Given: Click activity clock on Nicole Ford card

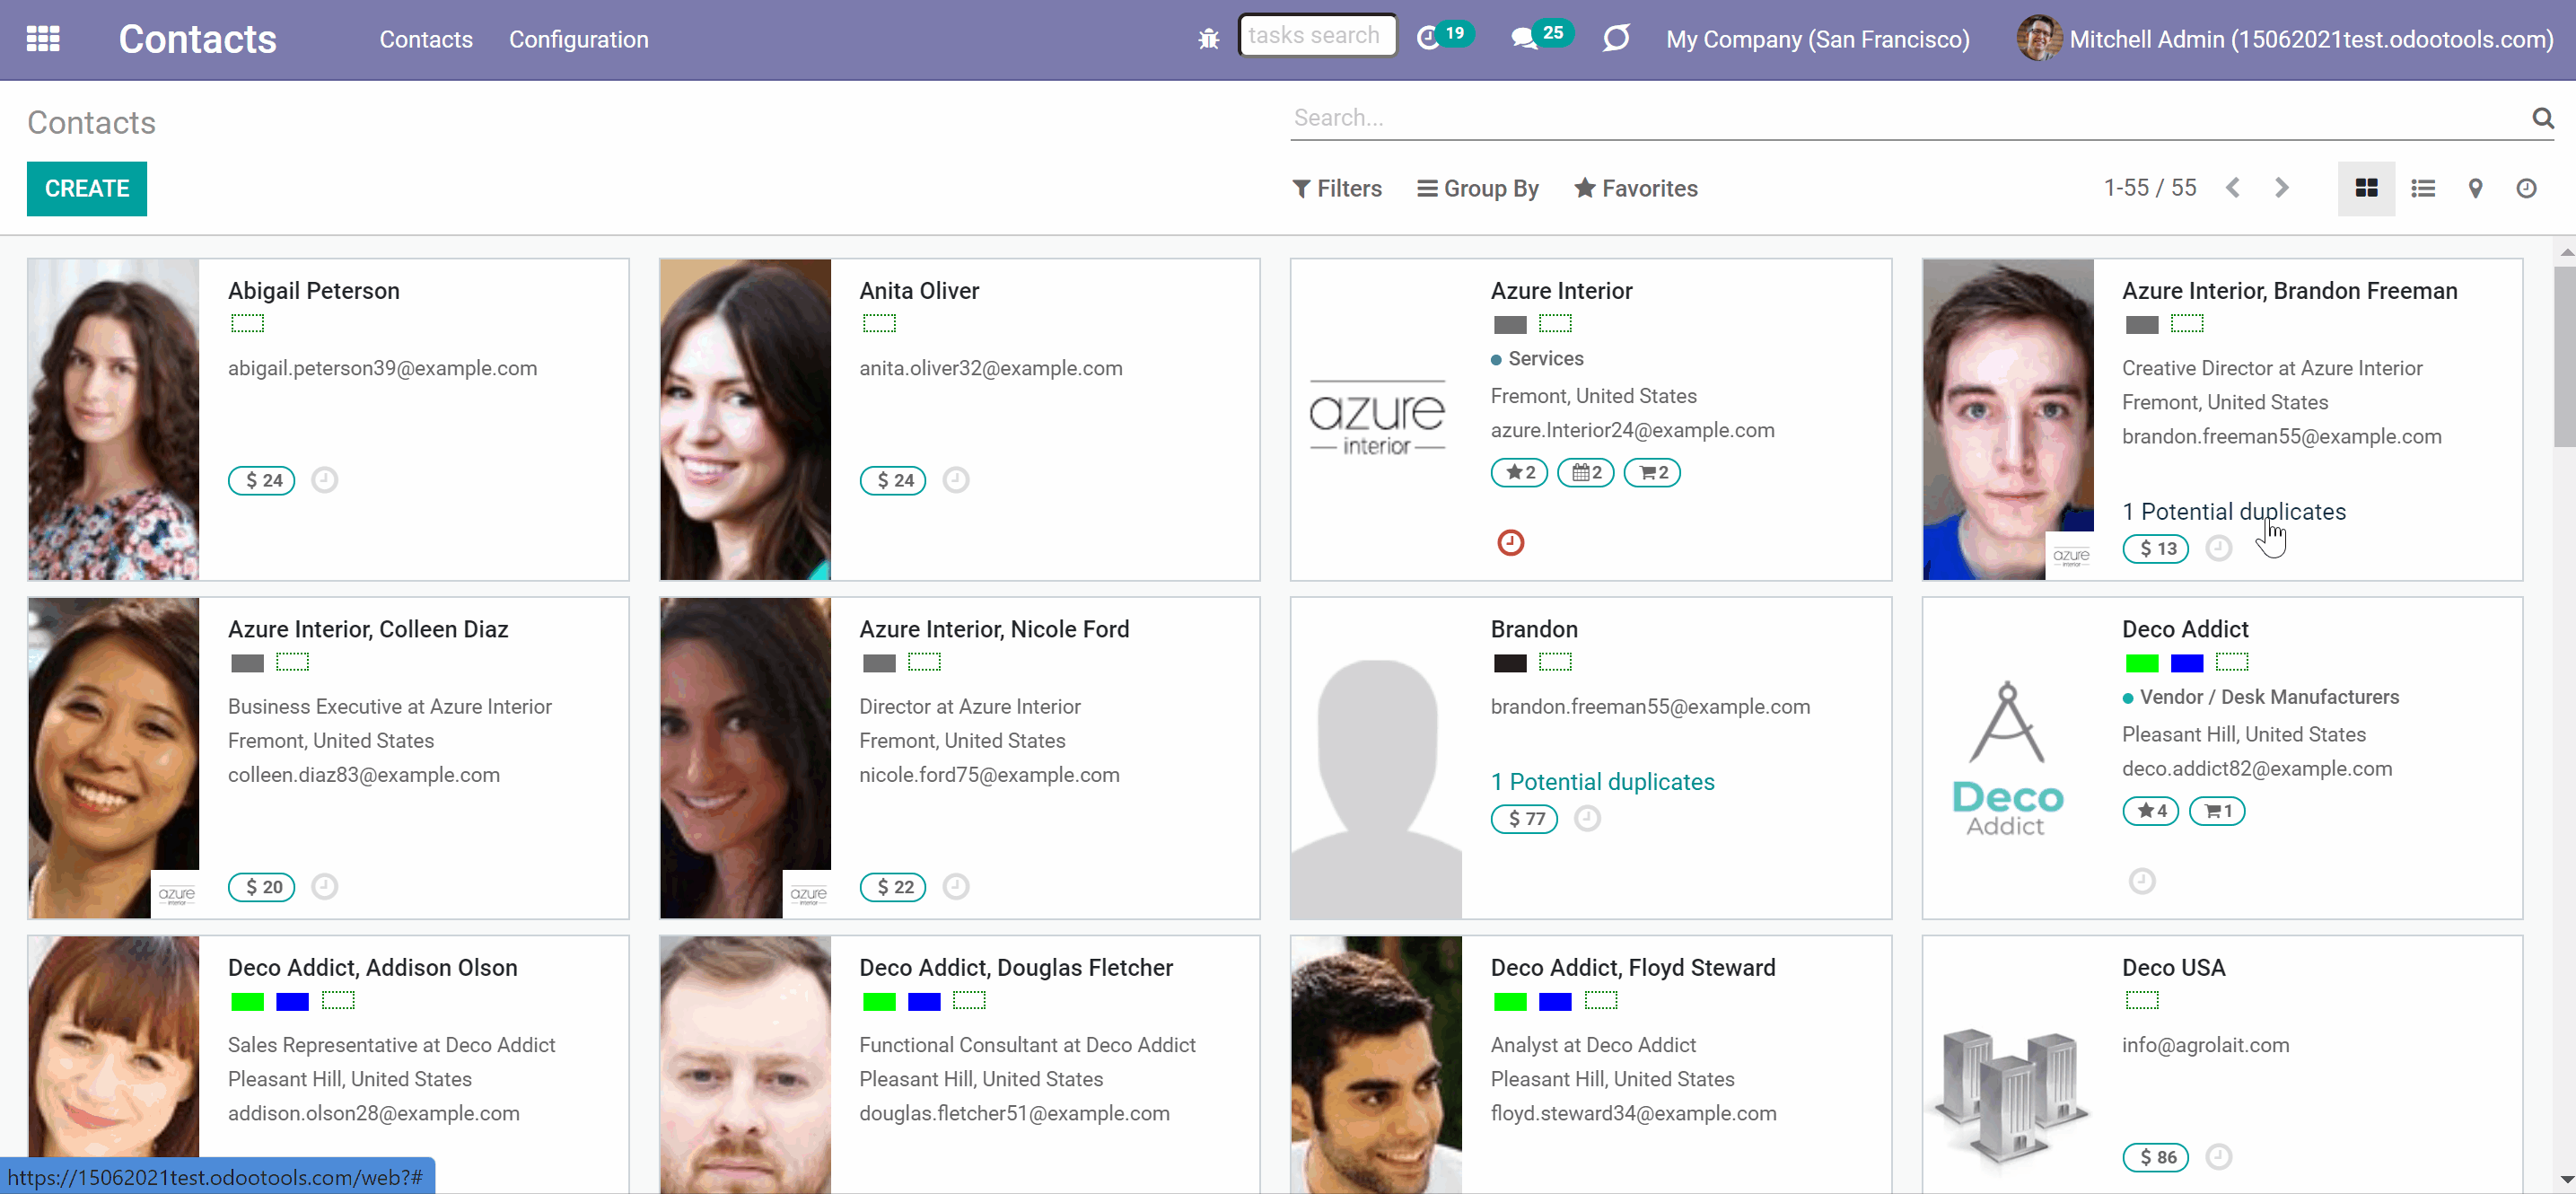Looking at the screenshot, I should (956, 886).
